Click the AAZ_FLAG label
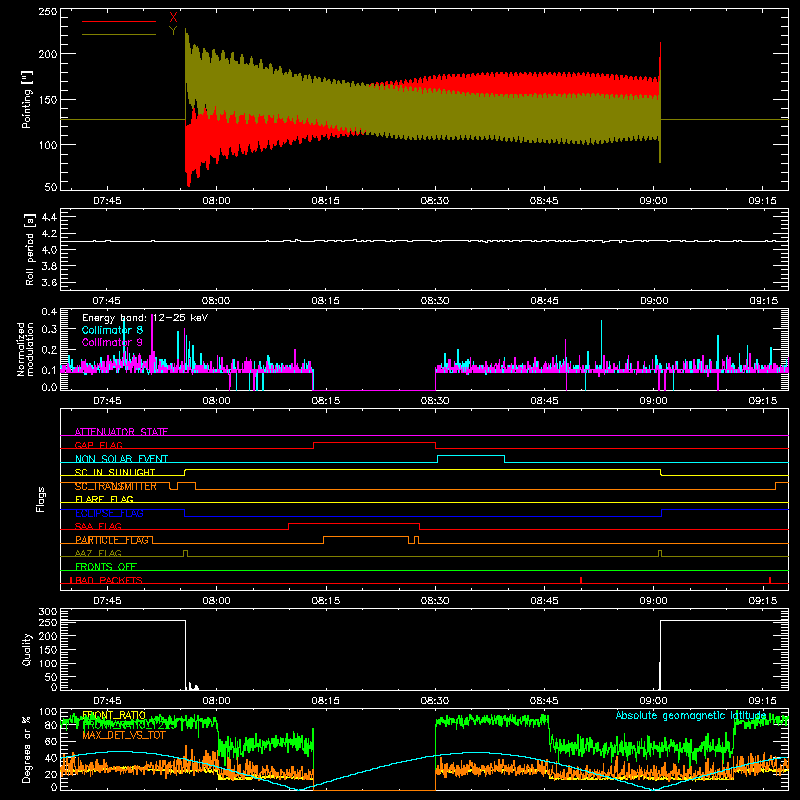This screenshot has width=800, height=800. [x=98, y=553]
